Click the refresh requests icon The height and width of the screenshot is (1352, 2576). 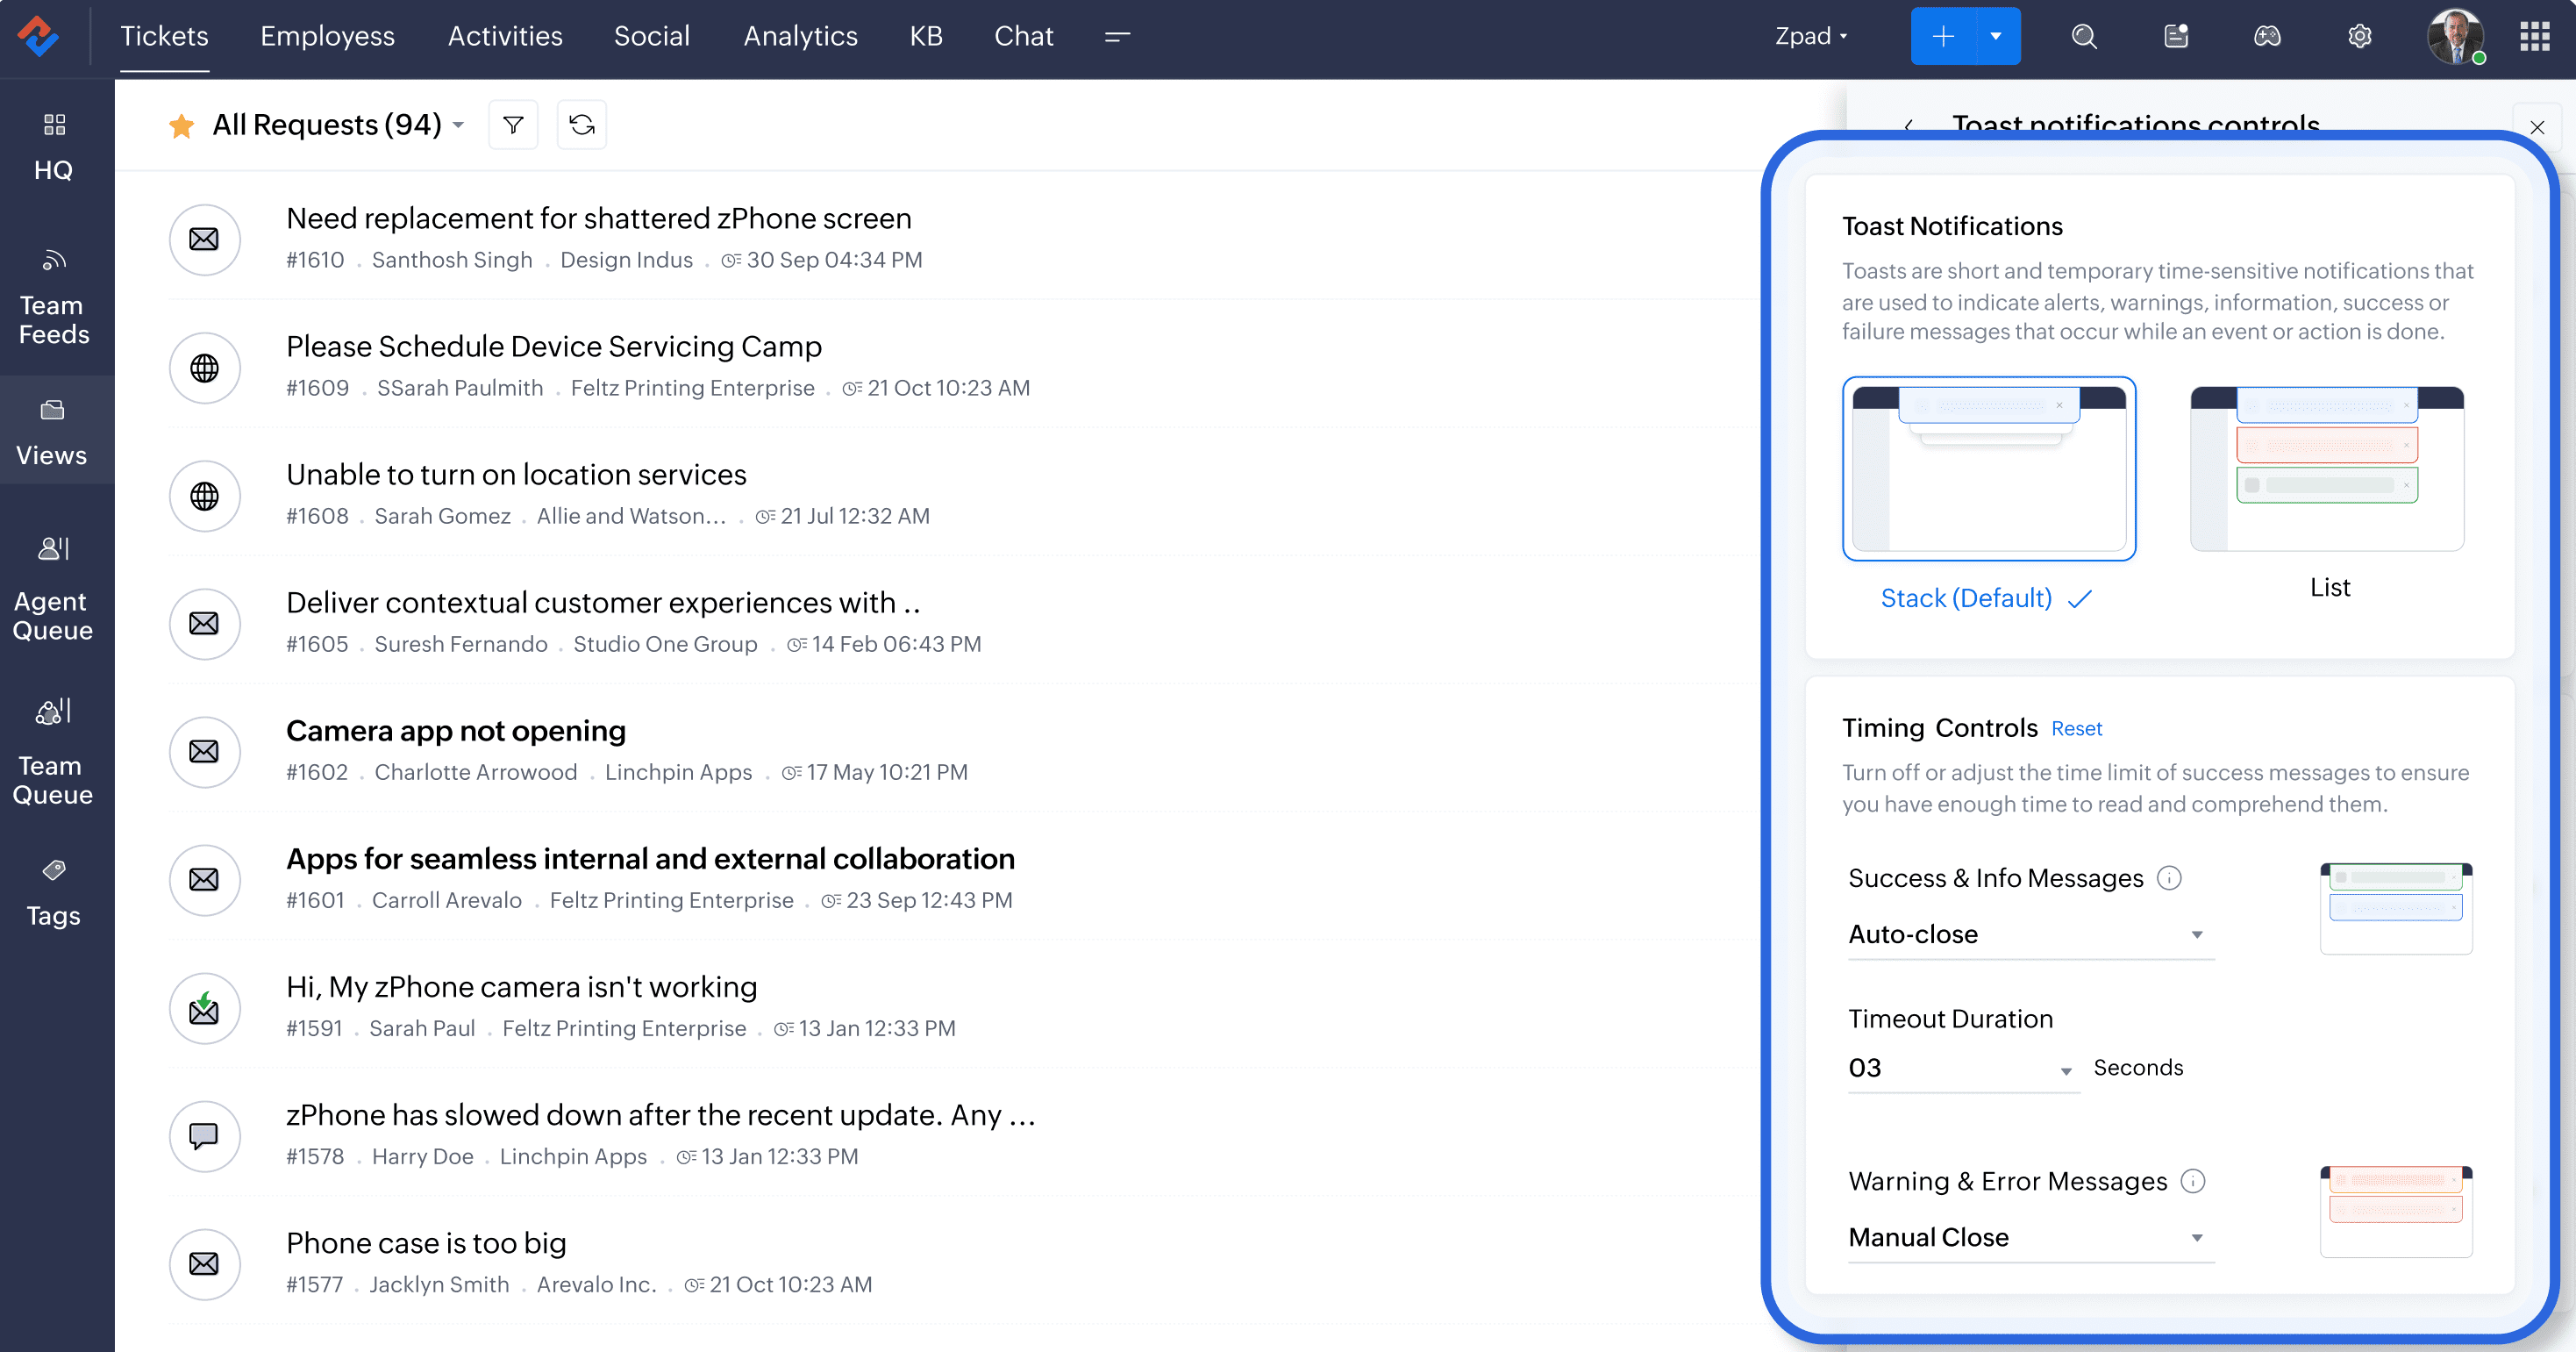582,125
